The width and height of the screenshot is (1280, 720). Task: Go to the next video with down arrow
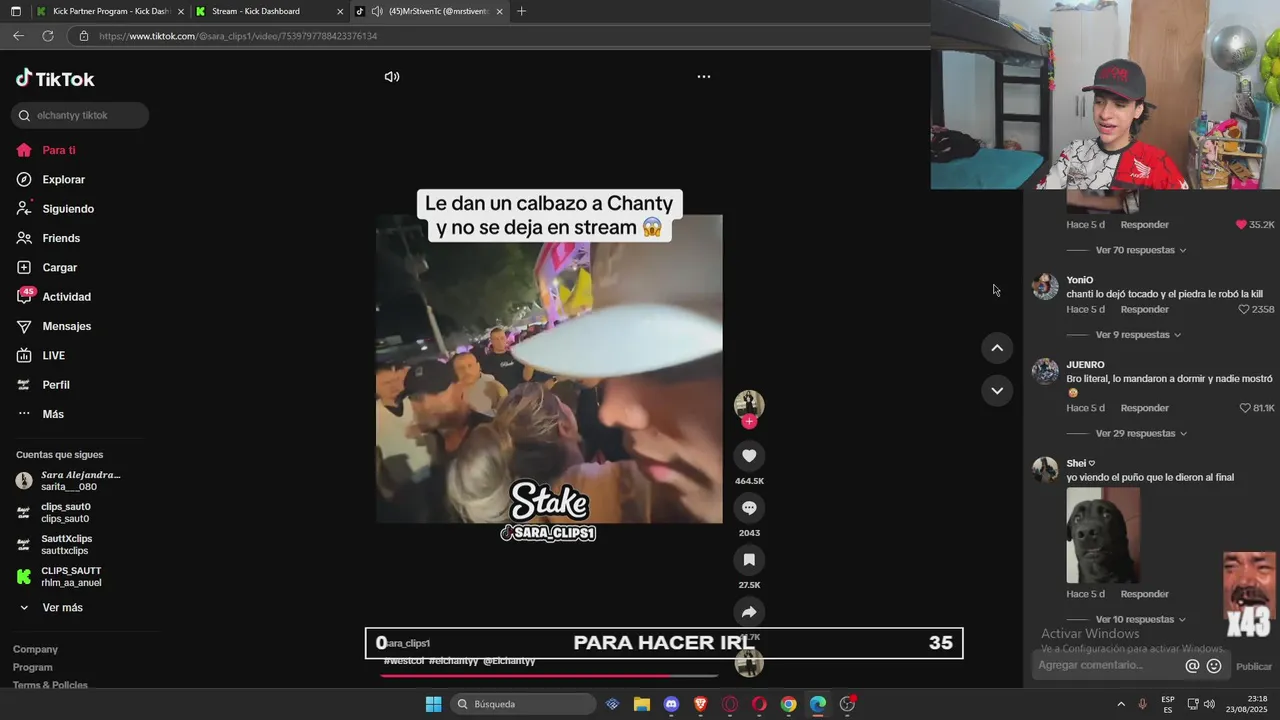click(997, 391)
